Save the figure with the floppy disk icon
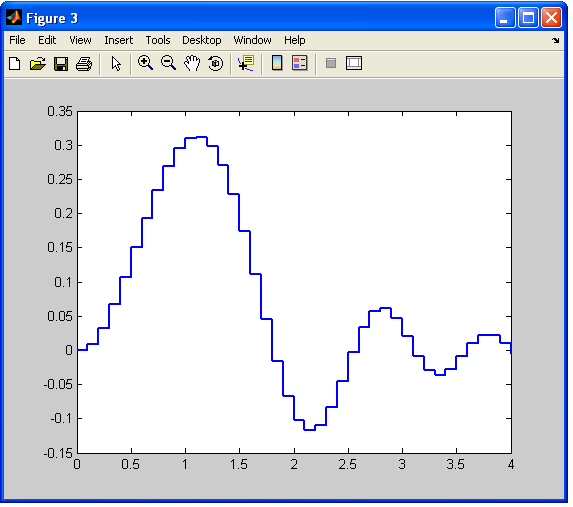573x507 pixels. [61, 64]
